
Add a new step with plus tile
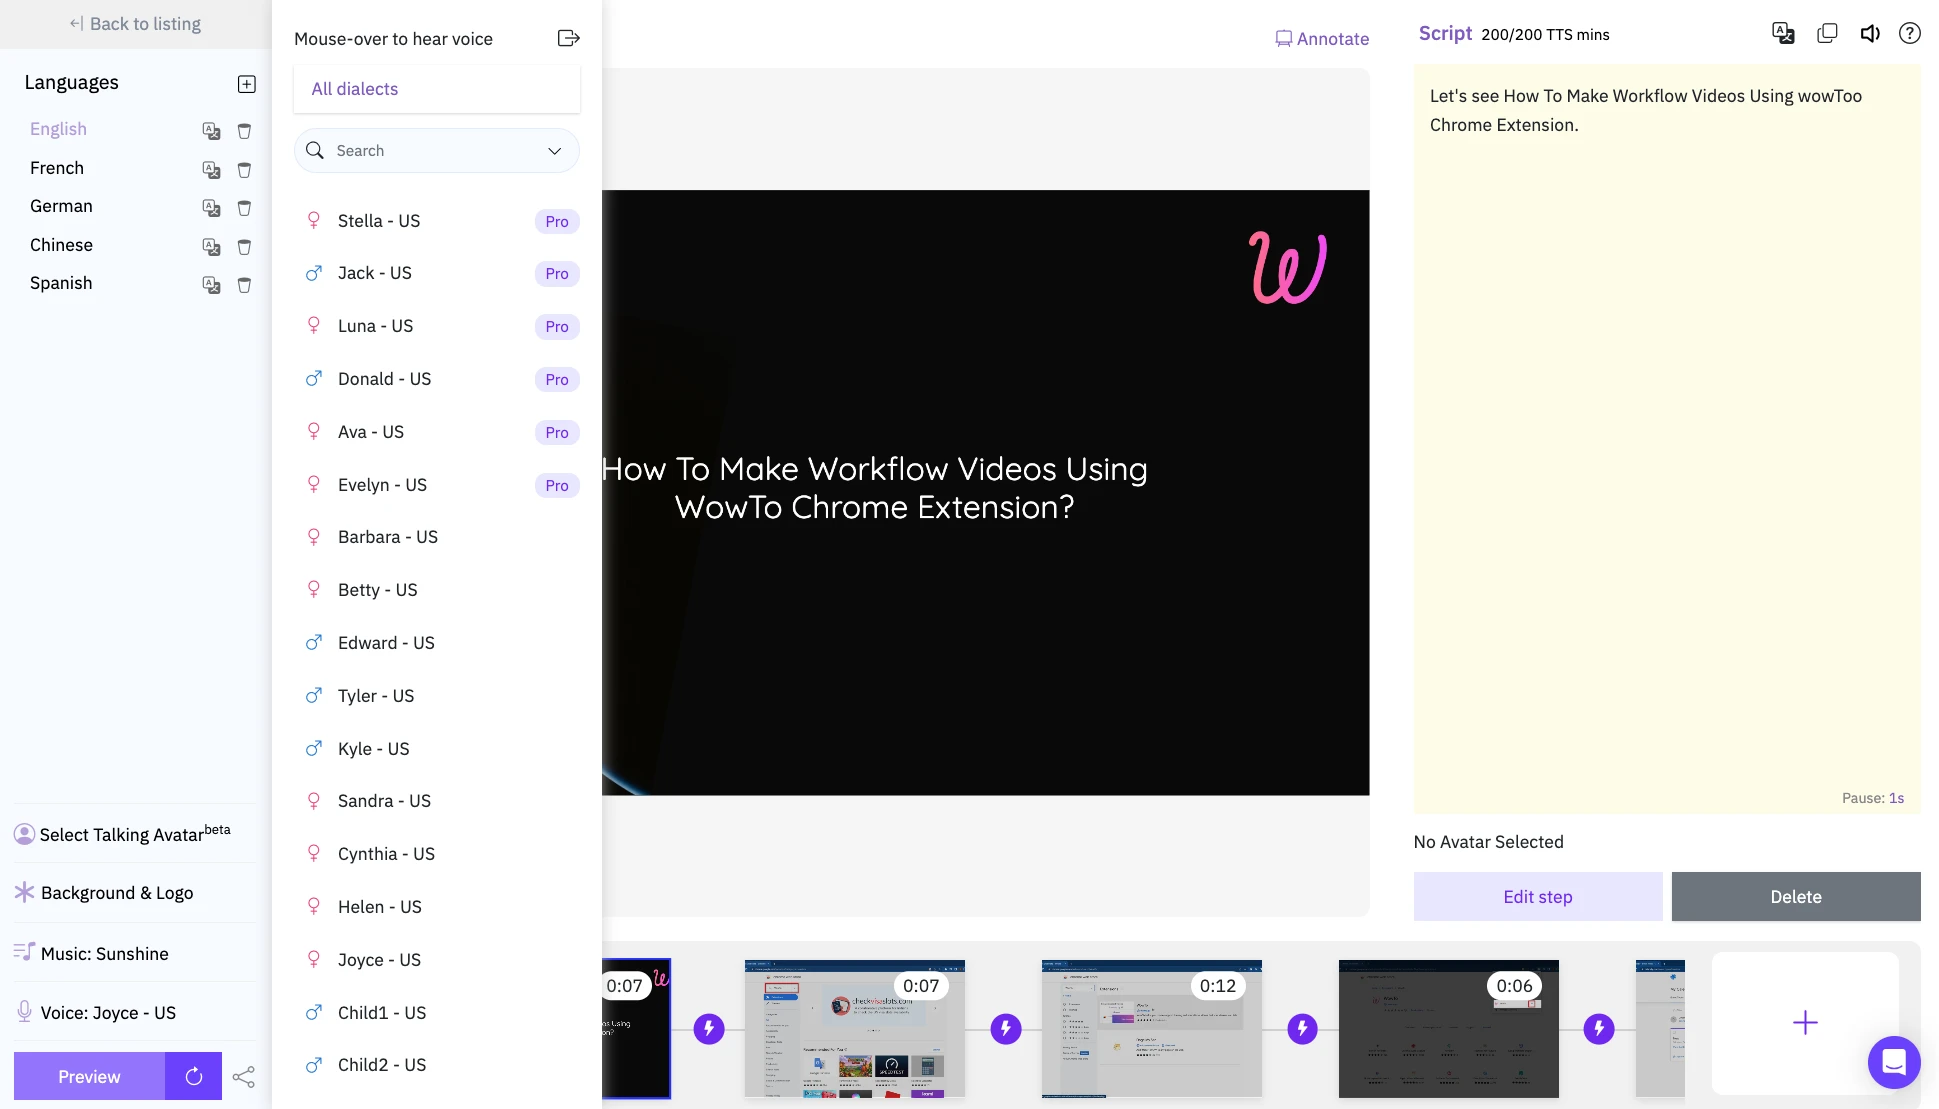[x=1805, y=1023]
